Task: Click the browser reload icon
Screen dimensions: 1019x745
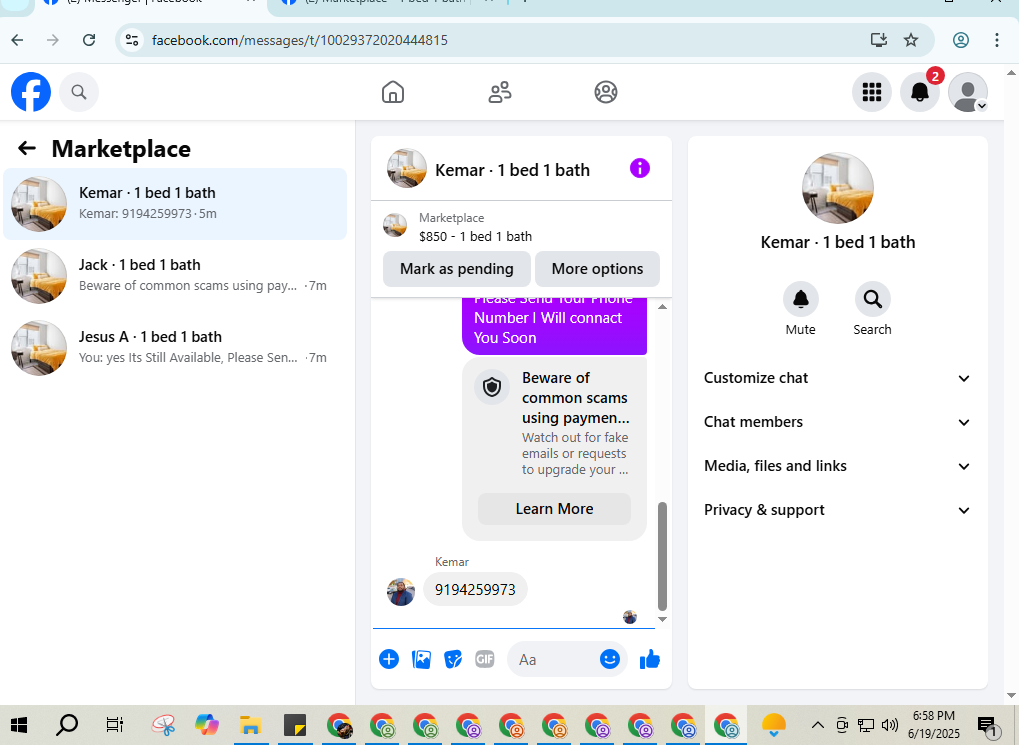Action: point(89,40)
